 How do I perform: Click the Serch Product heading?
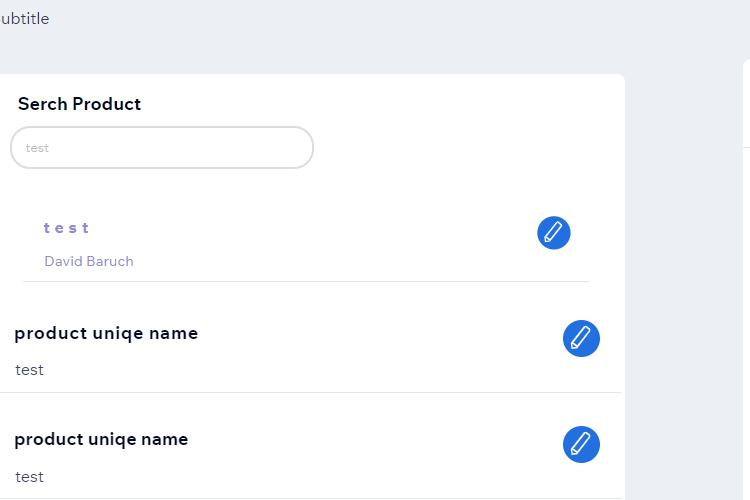point(79,104)
